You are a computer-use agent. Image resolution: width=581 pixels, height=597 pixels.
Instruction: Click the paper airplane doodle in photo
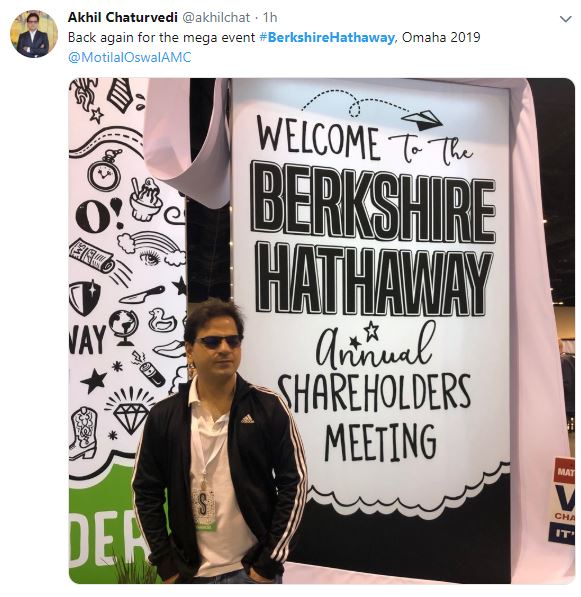pos(421,119)
